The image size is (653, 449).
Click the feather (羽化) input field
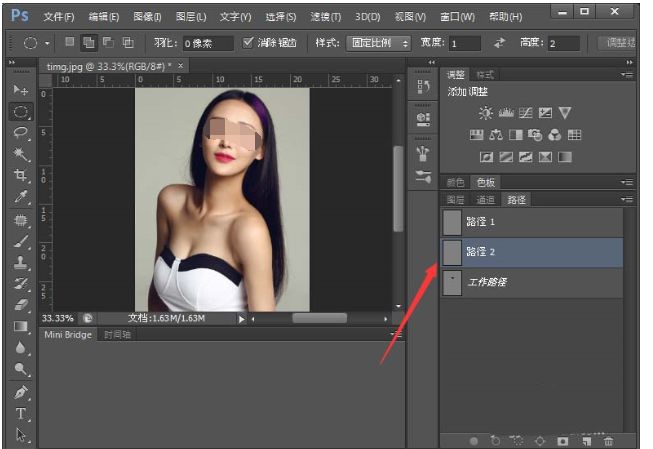tap(208, 43)
